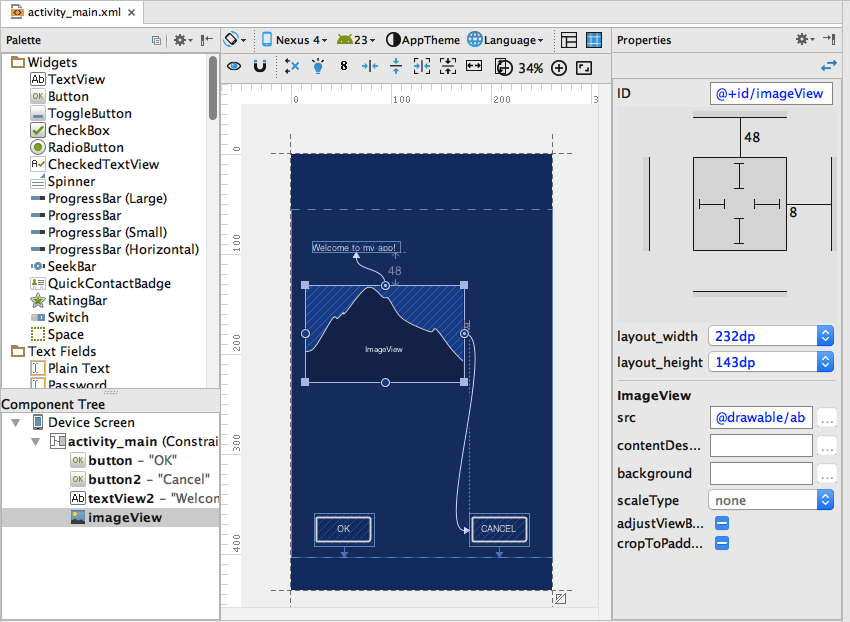850x622 pixels.
Task: Click the Palette hide panel icon
Action: click(207, 40)
